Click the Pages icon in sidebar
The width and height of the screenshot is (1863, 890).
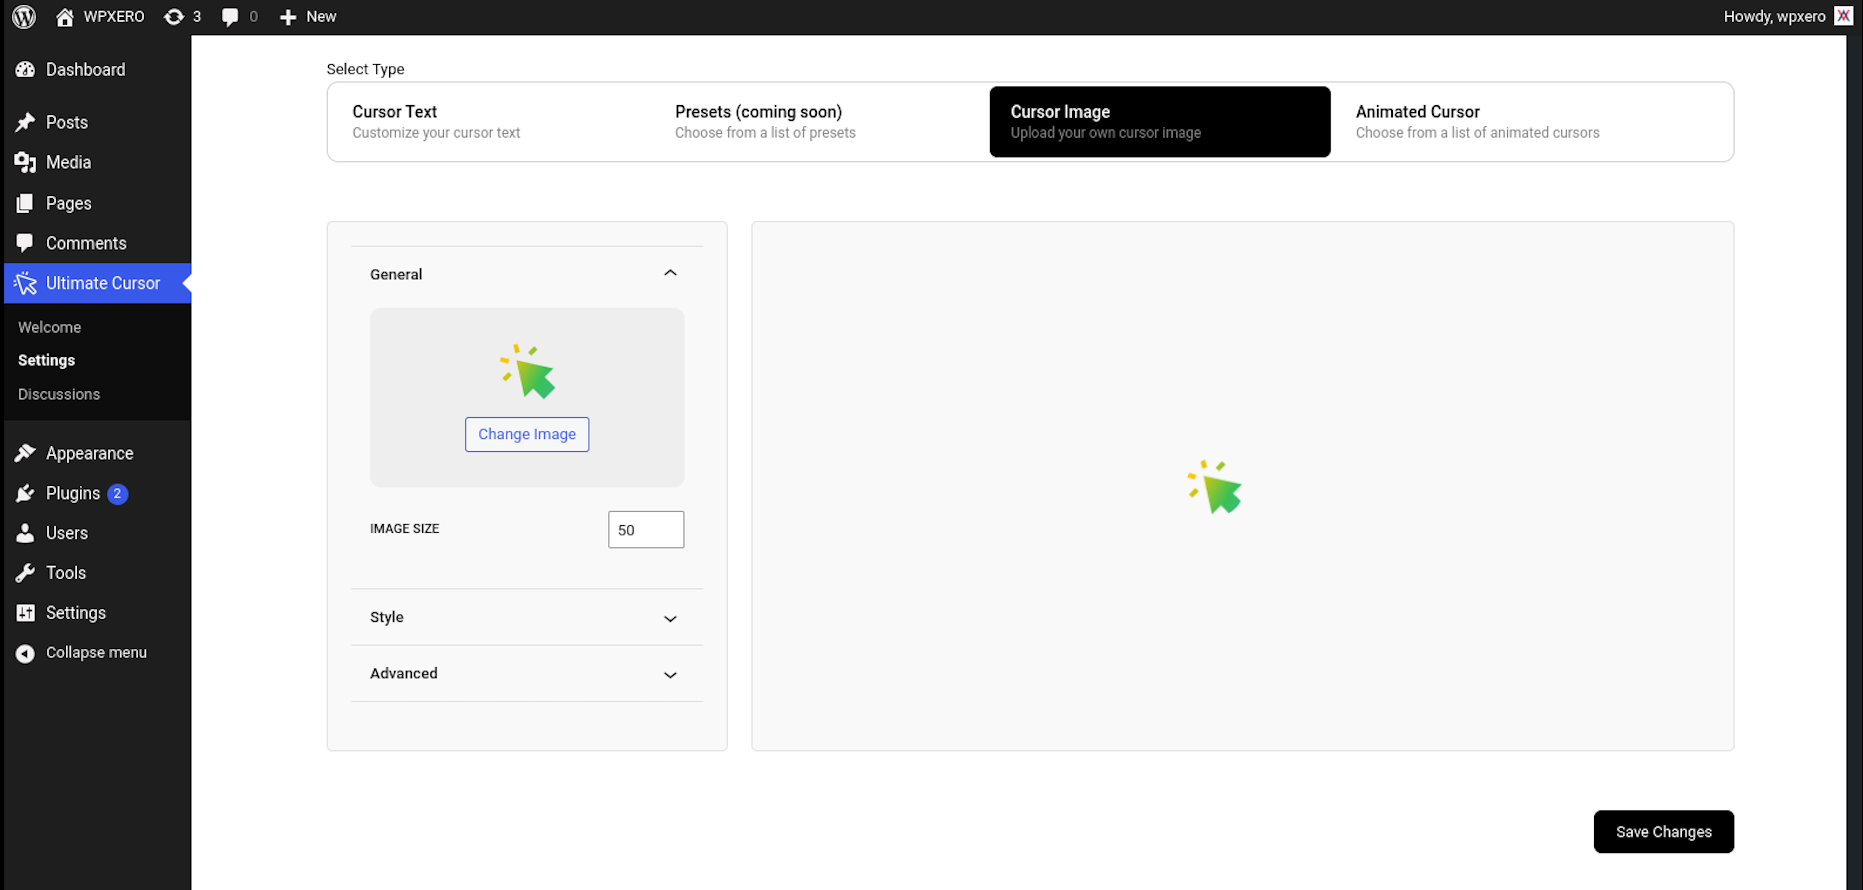pos(26,204)
